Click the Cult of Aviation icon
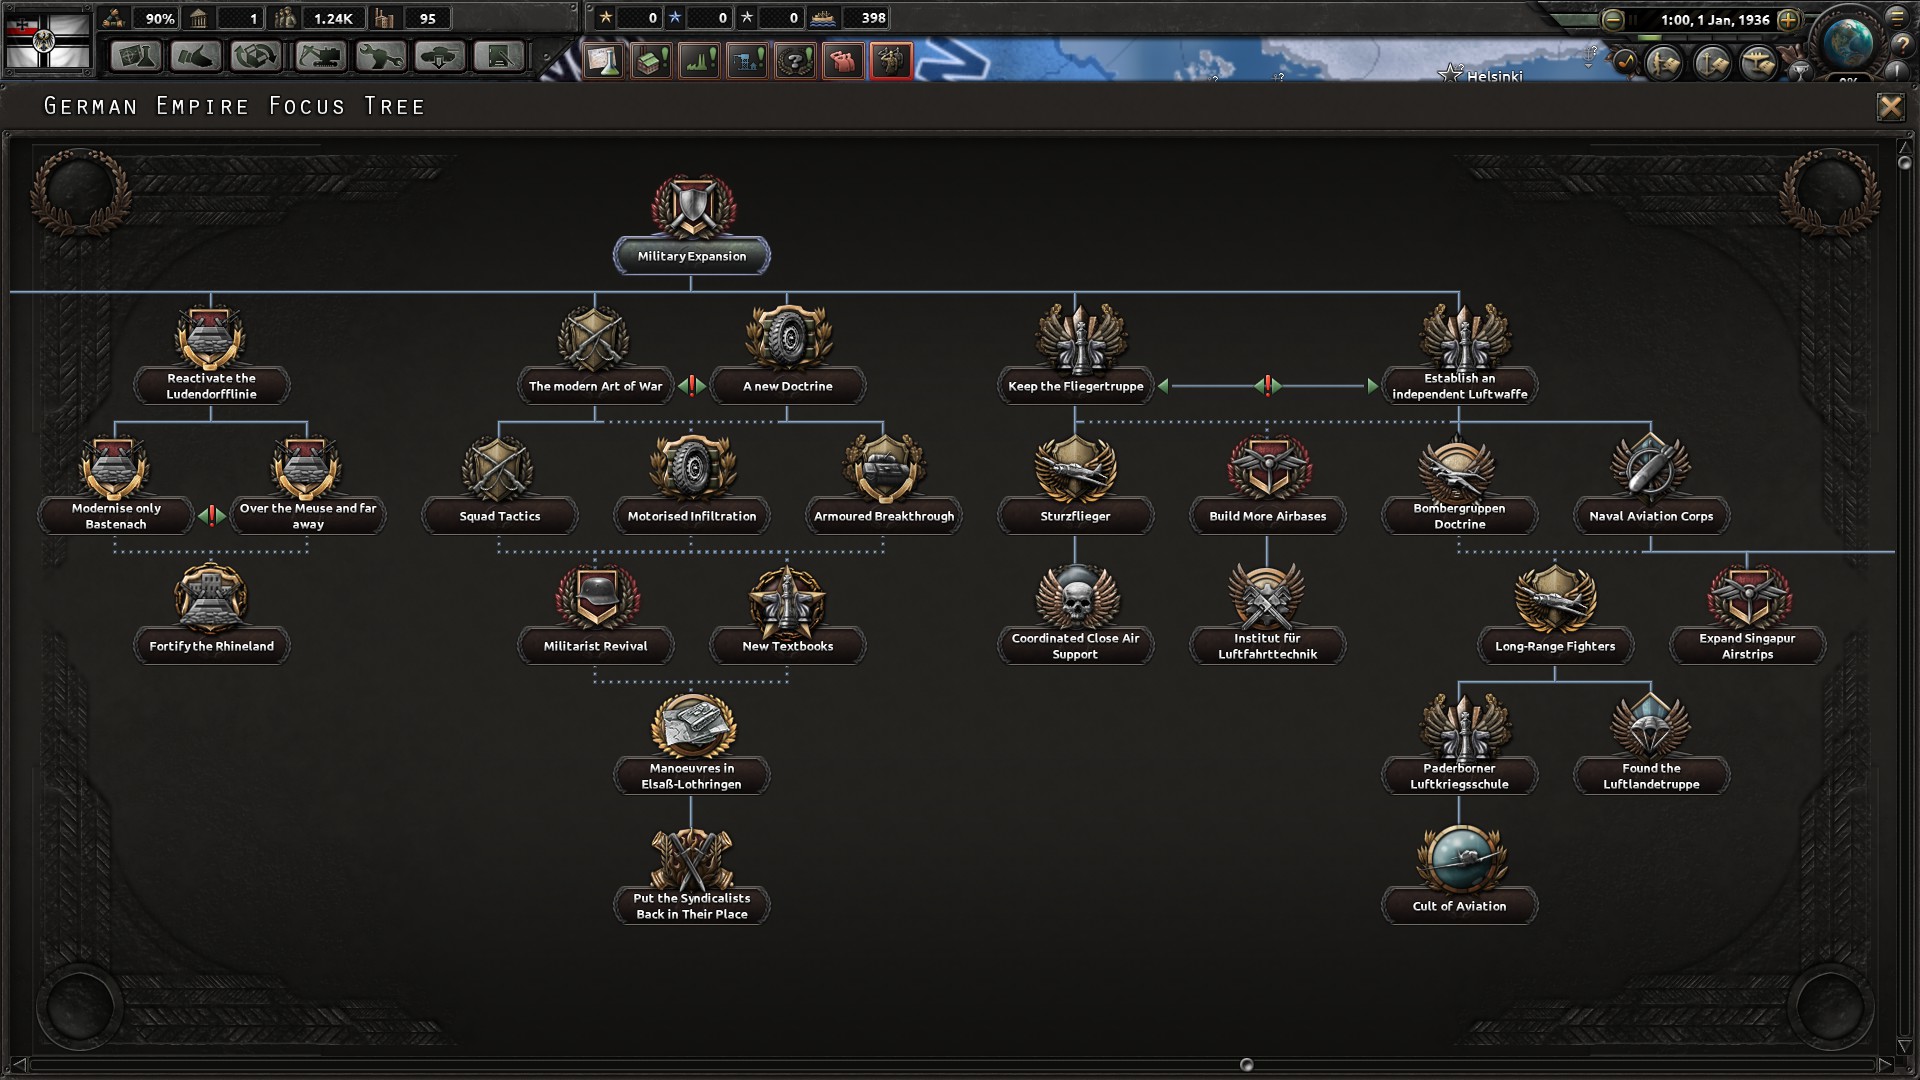 pos(1460,858)
